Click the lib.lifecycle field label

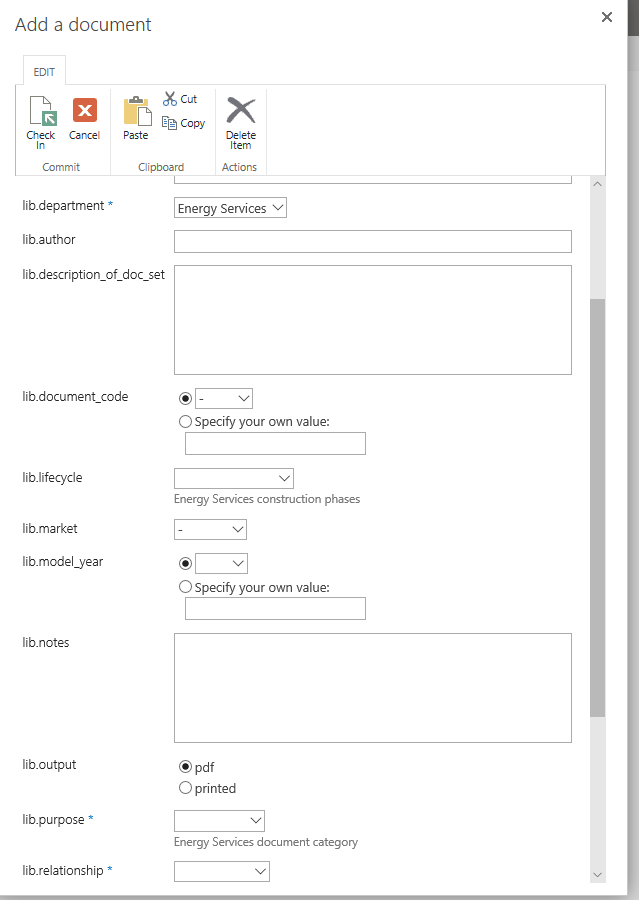(52, 478)
